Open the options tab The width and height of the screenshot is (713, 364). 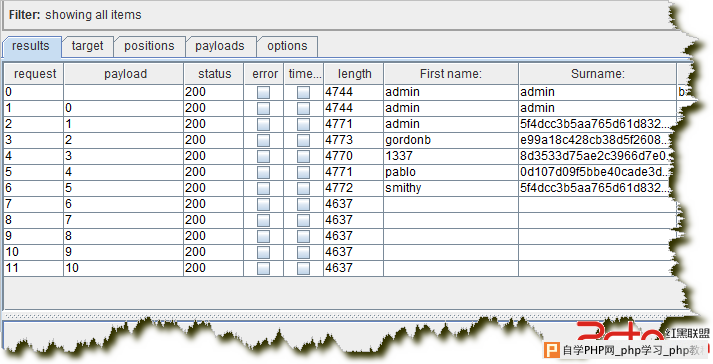287,46
